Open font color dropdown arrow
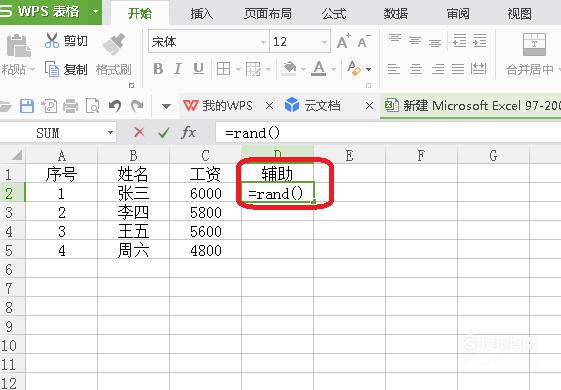 pos(333,69)
